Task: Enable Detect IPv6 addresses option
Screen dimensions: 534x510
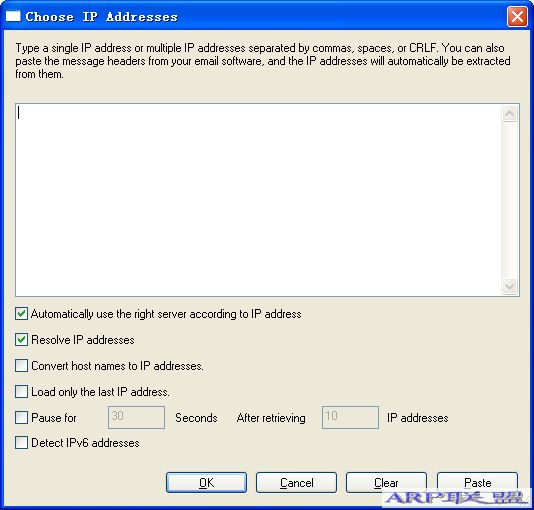Action: click(x=21, y=443)
